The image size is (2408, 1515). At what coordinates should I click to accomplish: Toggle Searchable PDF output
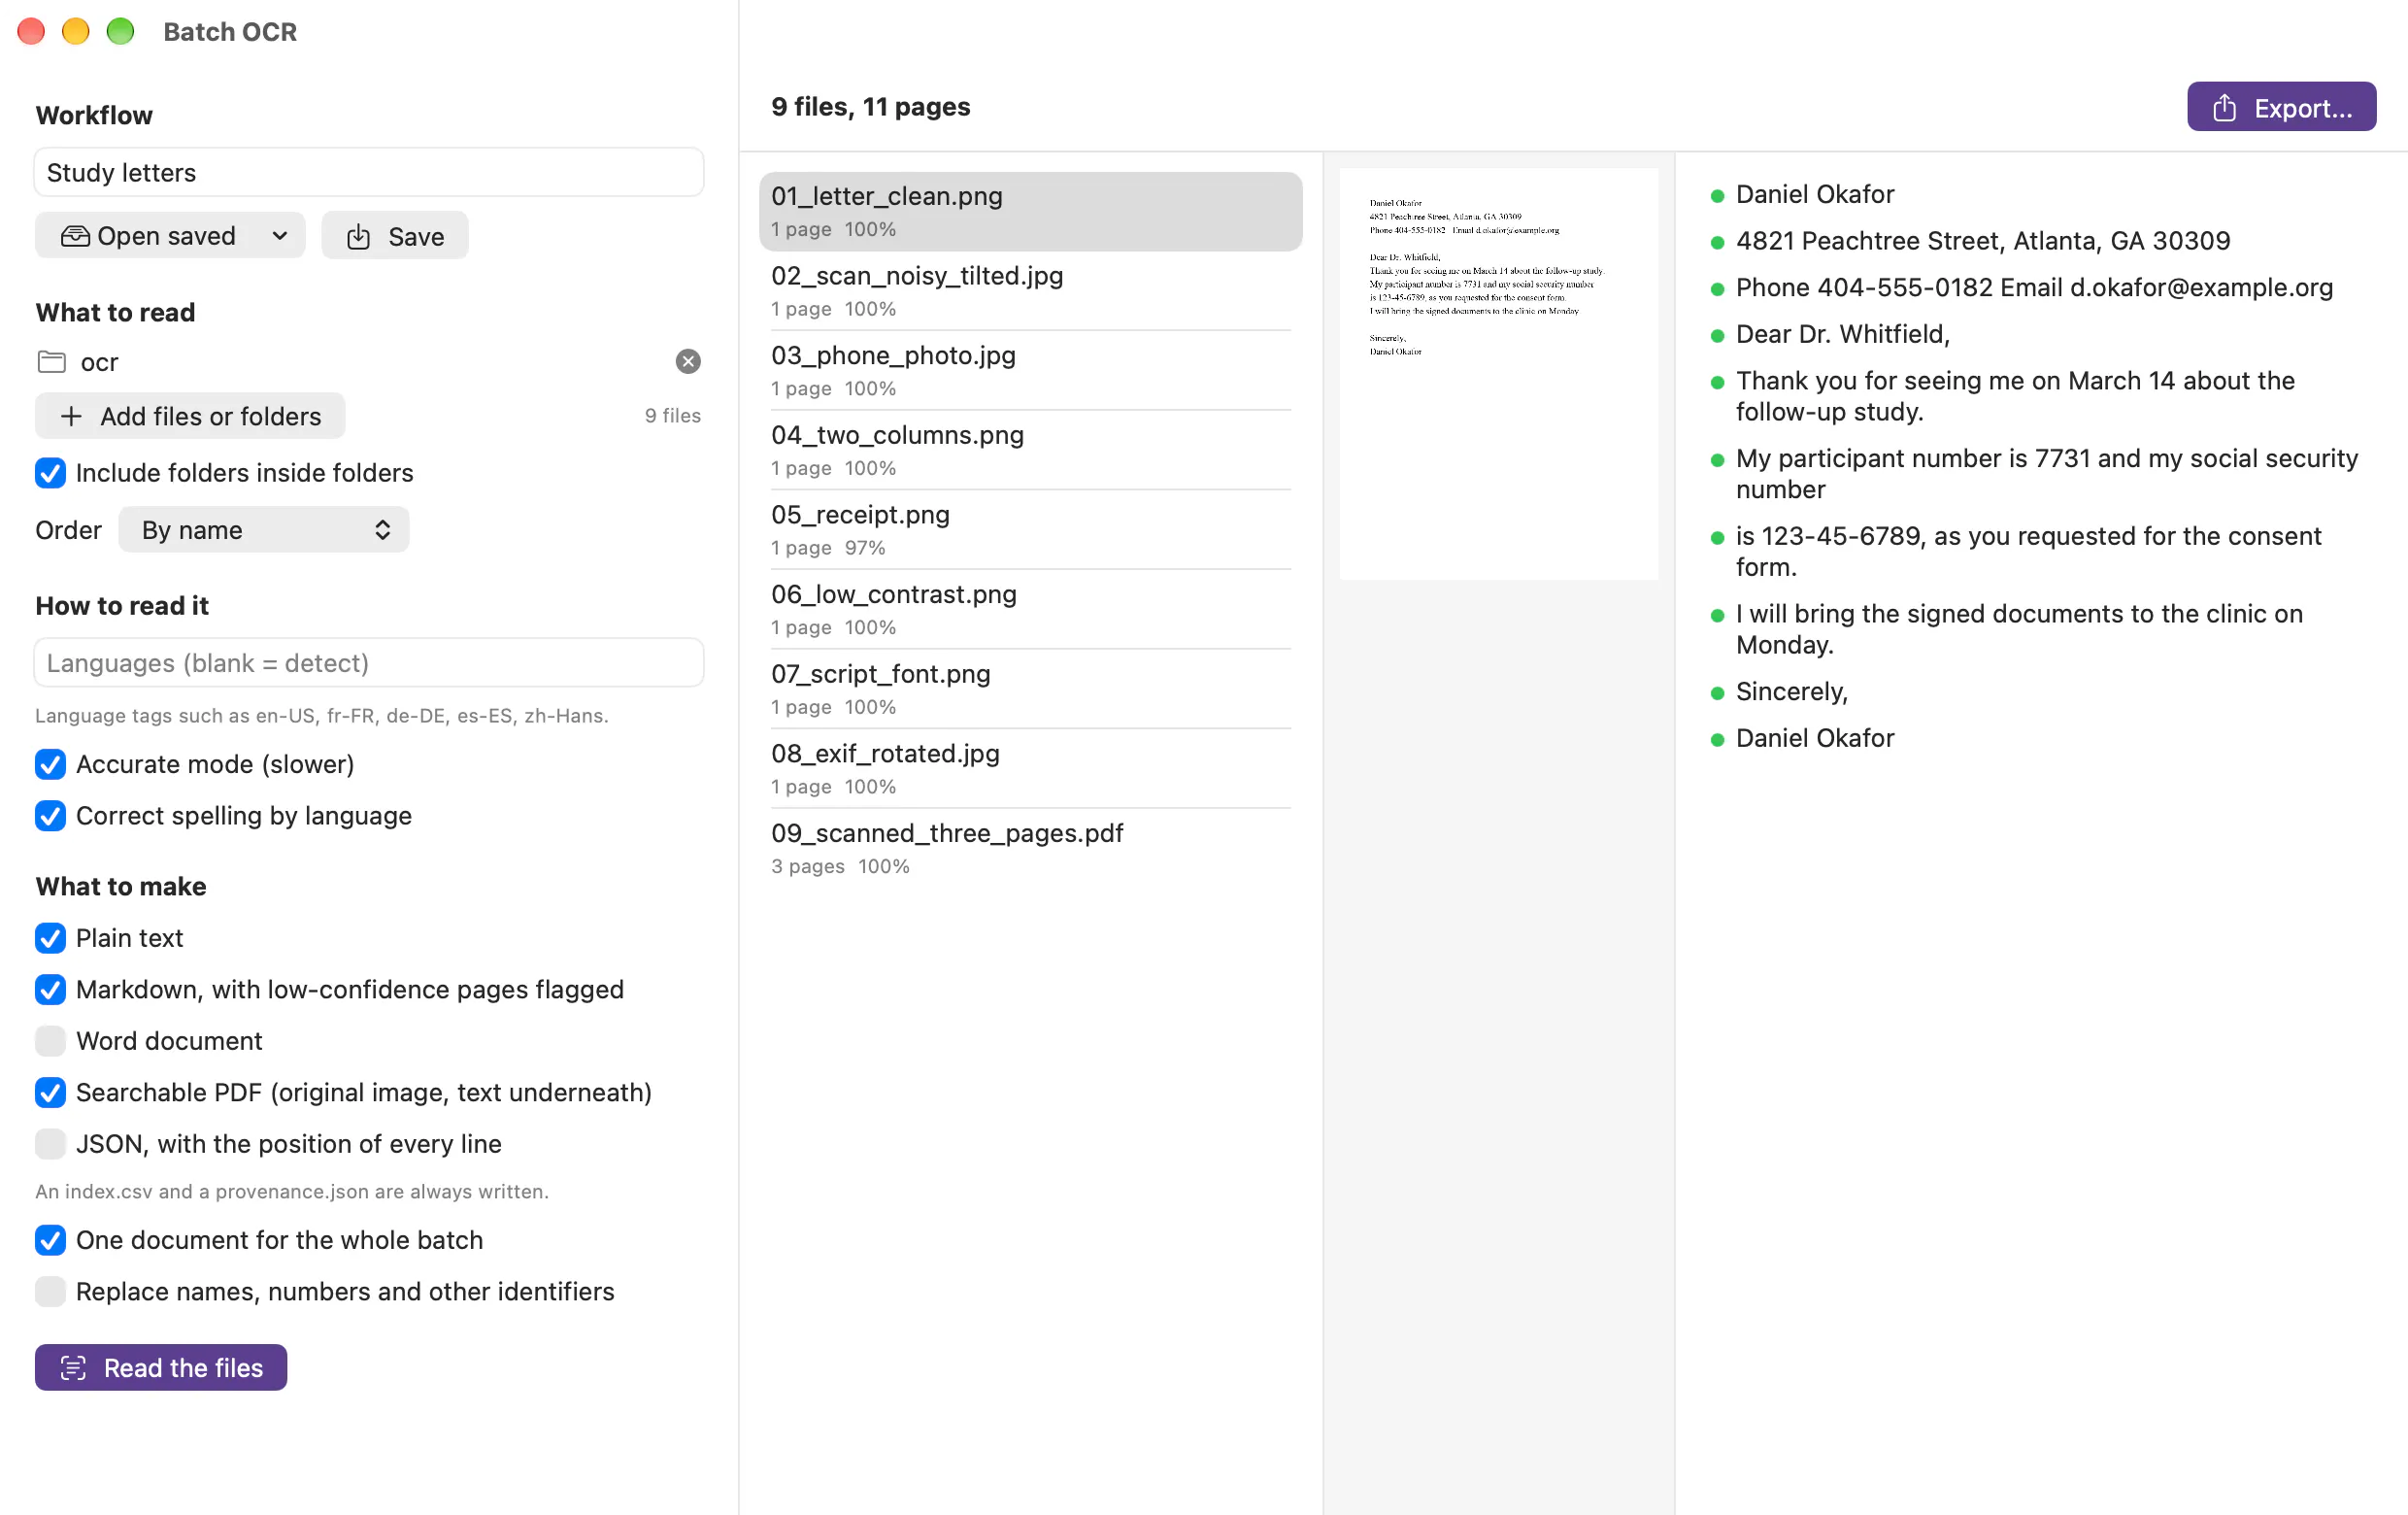(x=50, y=1092)
